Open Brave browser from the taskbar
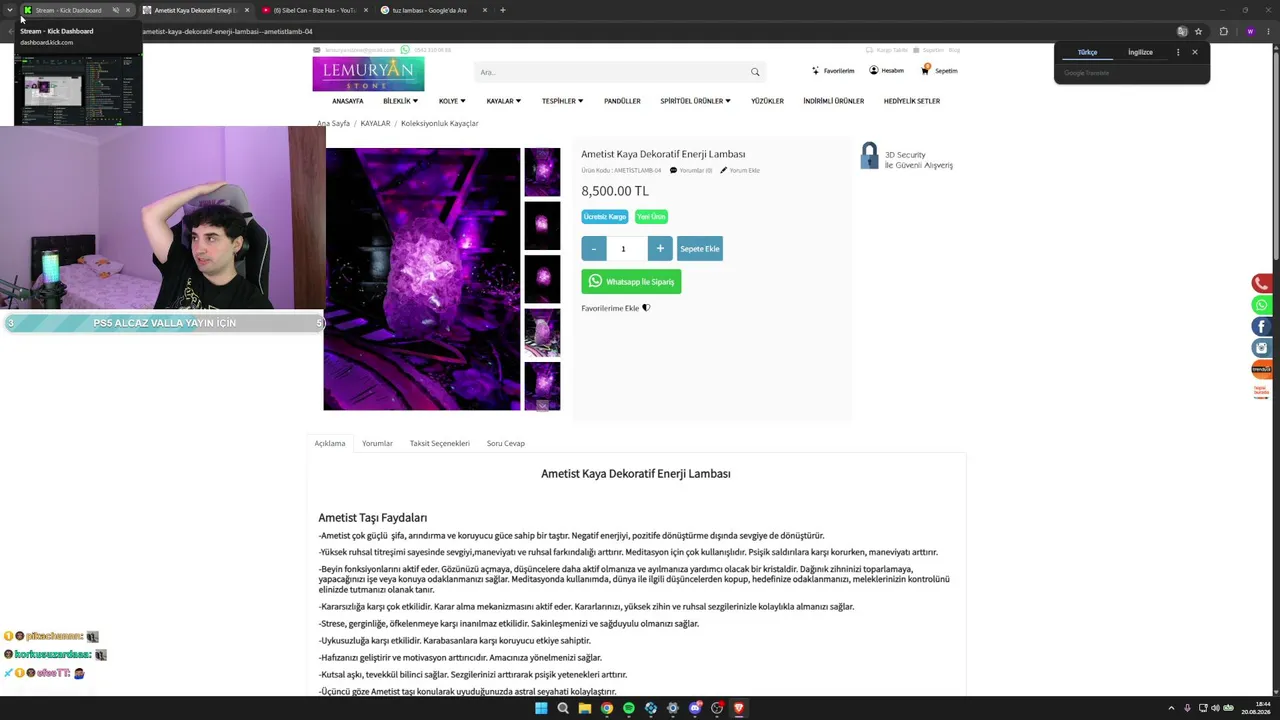1280x720 pixels. click(x=739, y=708)
